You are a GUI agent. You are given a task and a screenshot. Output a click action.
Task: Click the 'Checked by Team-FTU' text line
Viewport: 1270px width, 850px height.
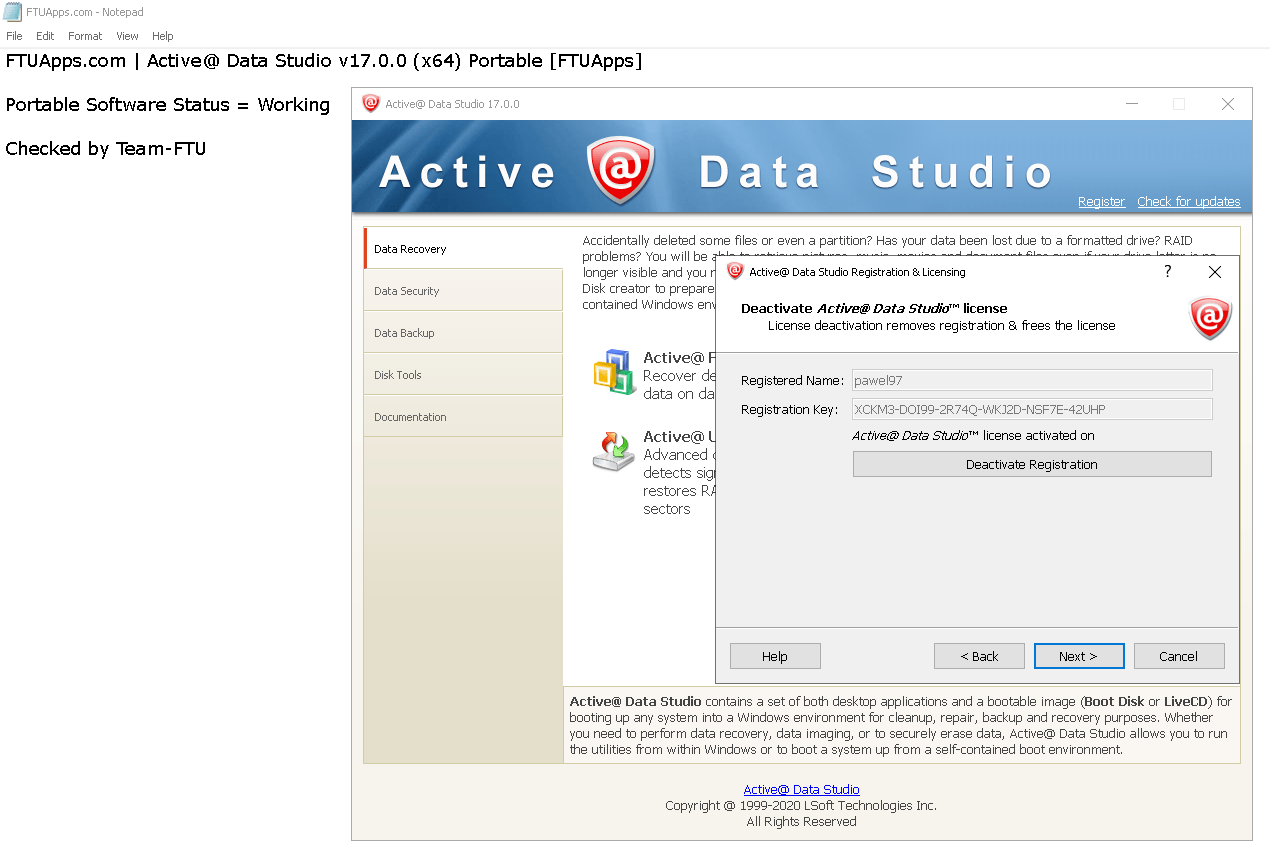[106, 149]
